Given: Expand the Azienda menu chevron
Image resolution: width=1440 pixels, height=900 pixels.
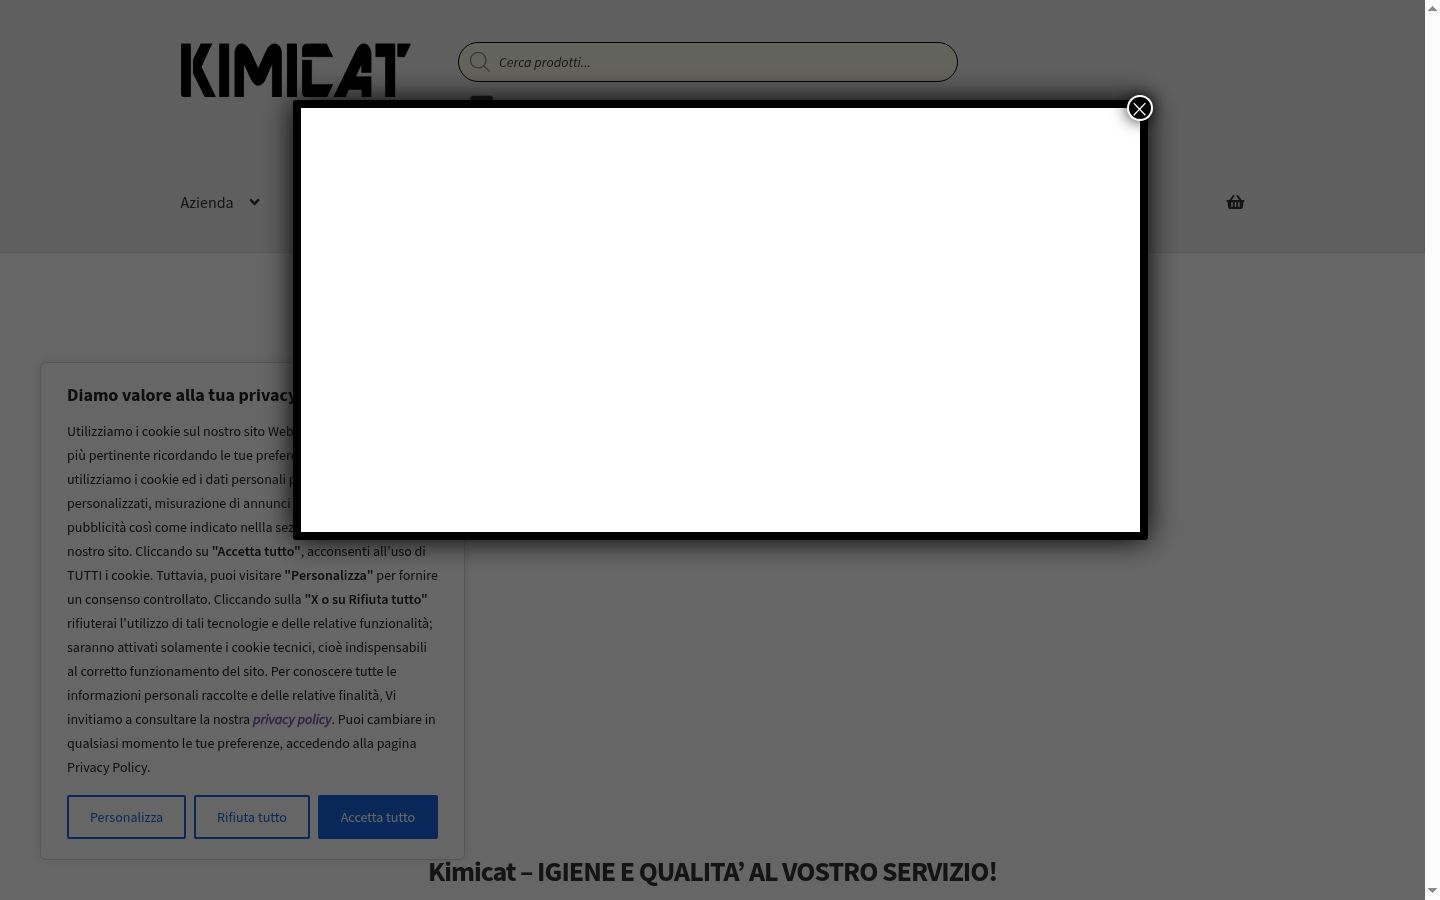Looking at the screenshot, I should 254,202.
